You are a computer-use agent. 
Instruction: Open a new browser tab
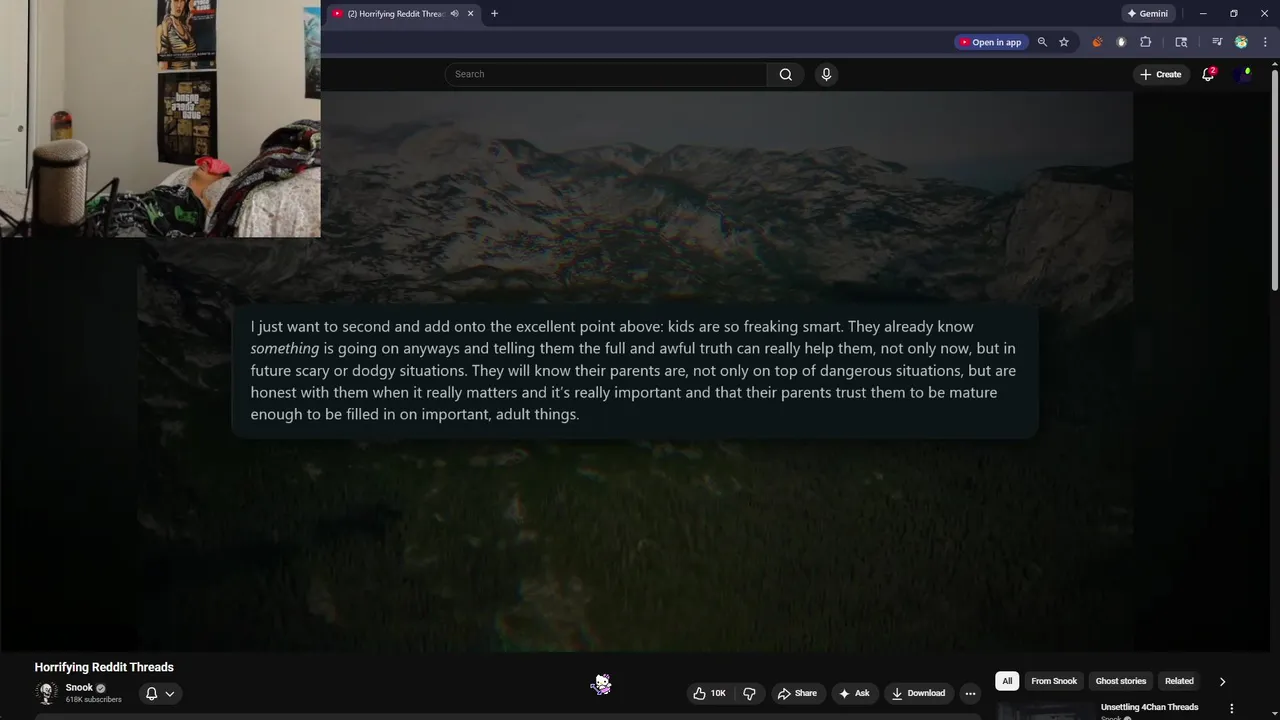click(494, 14)
